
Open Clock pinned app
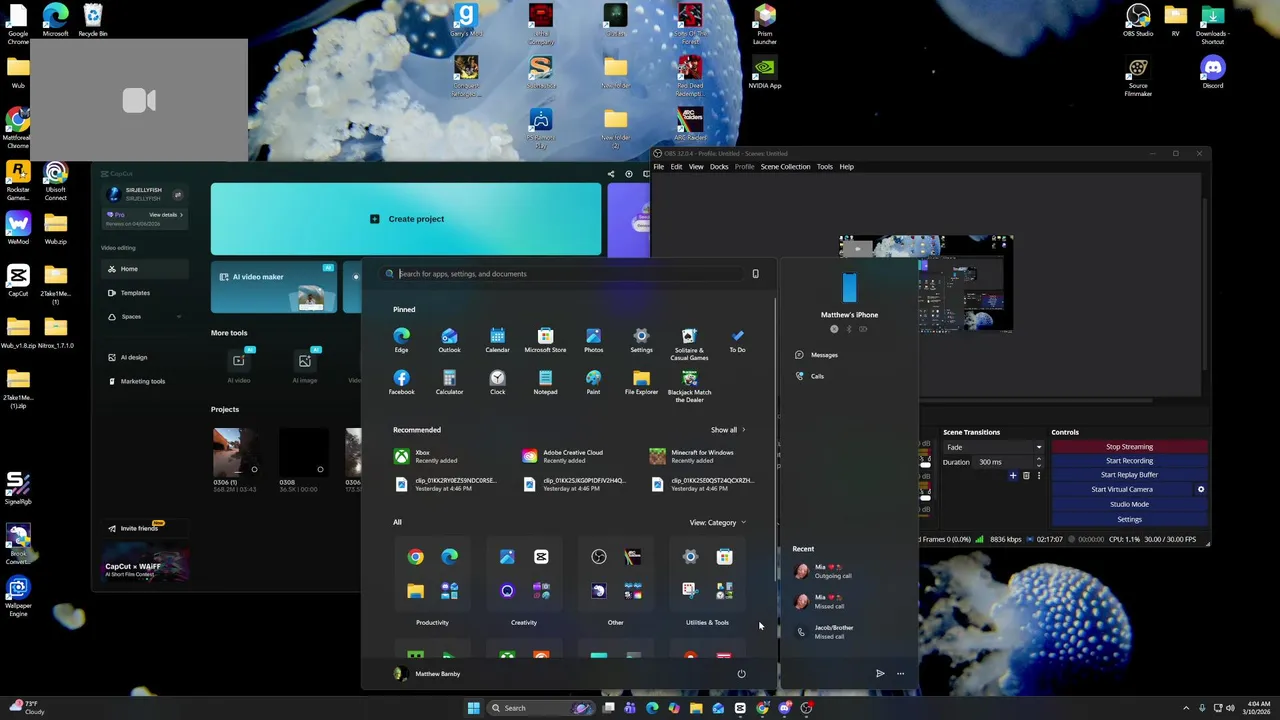[x=497, y=382]
